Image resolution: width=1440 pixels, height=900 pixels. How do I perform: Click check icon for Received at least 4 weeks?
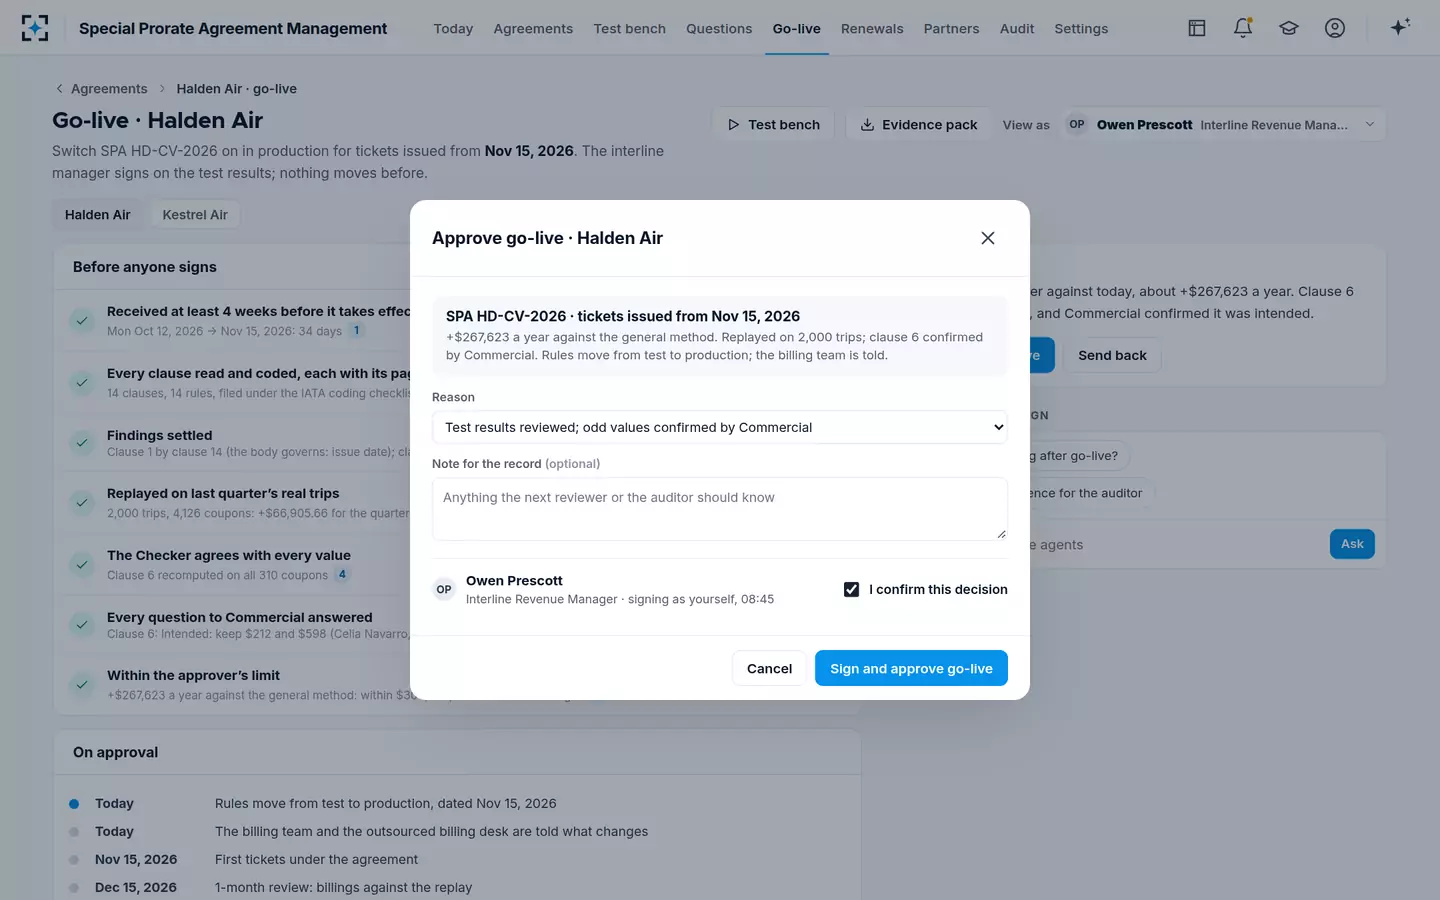pos(81,320)
